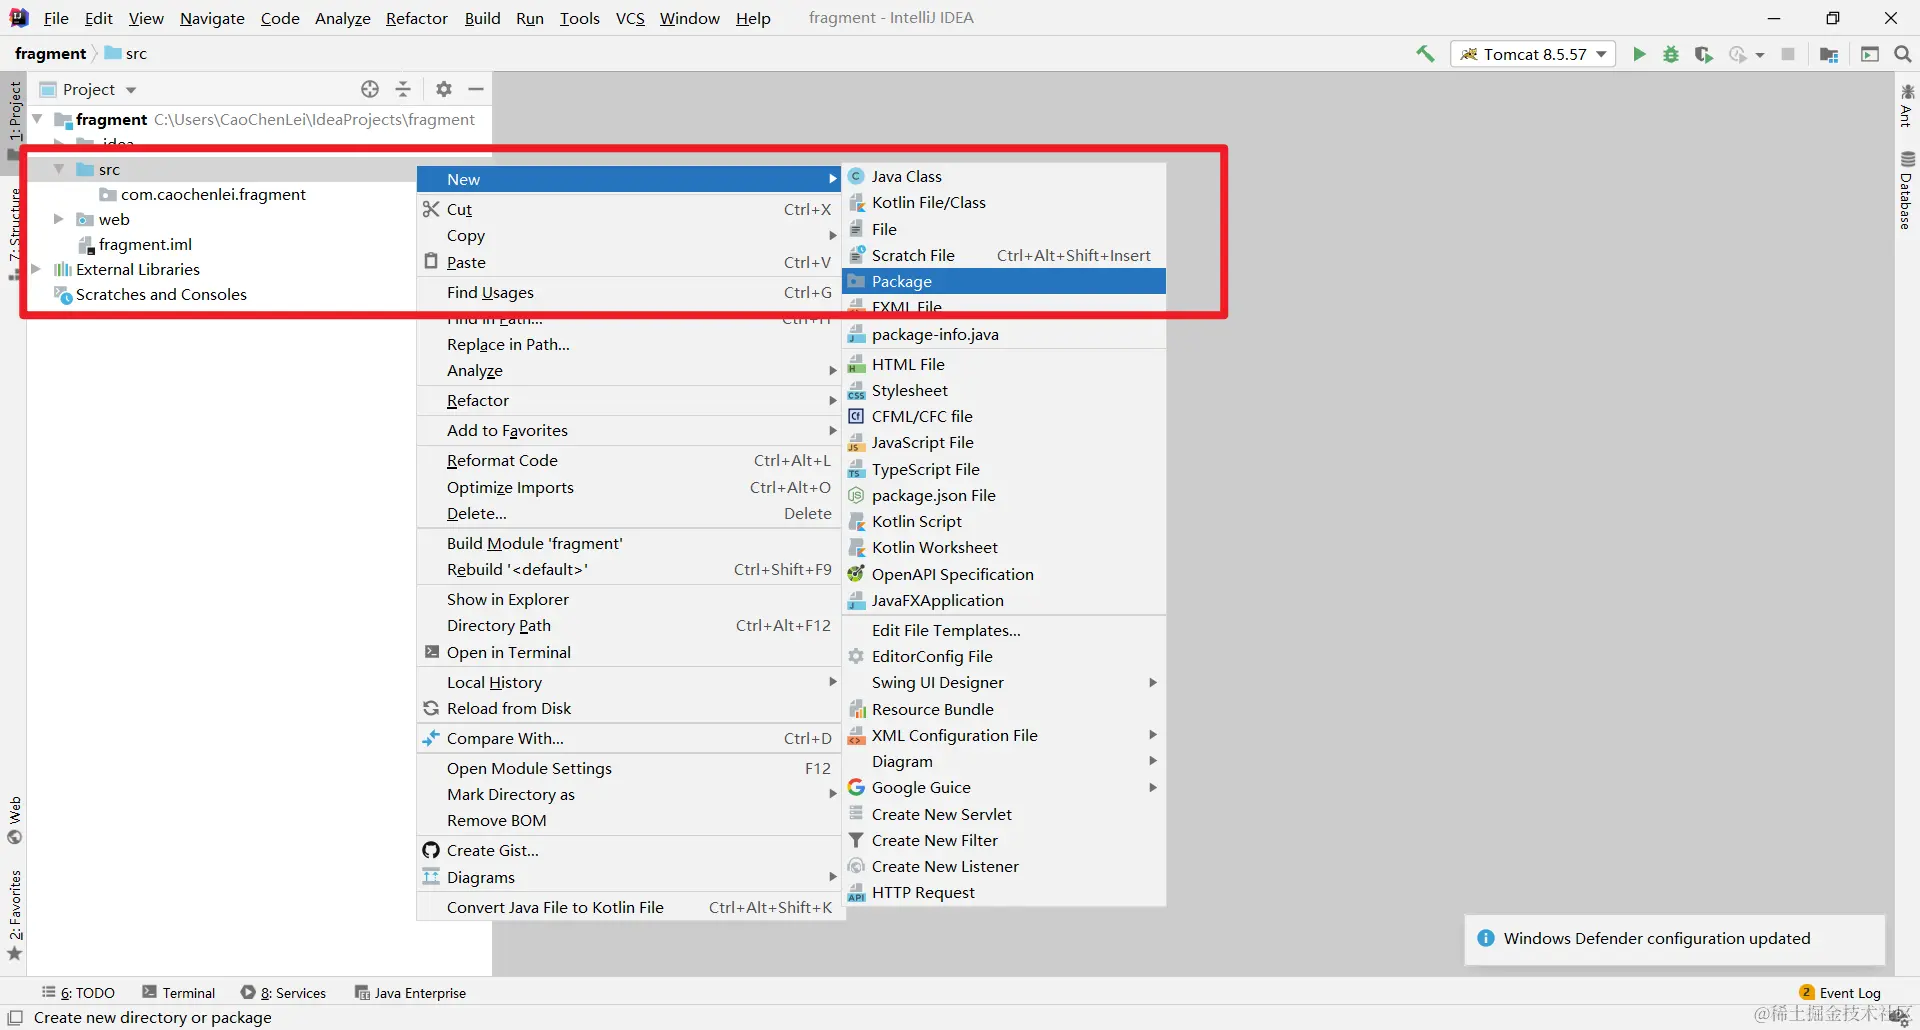Viewport: 1920px width, 1030px height.
Task: Click Cut in the context menu
Action: (629, 209)
